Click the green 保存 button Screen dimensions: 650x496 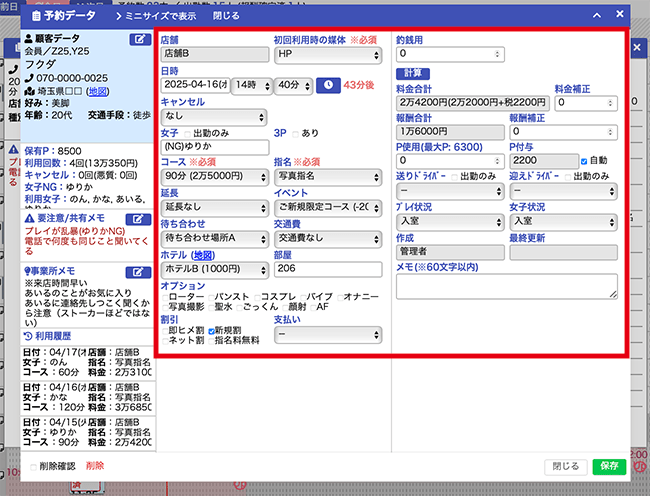[x=609, y=466]
